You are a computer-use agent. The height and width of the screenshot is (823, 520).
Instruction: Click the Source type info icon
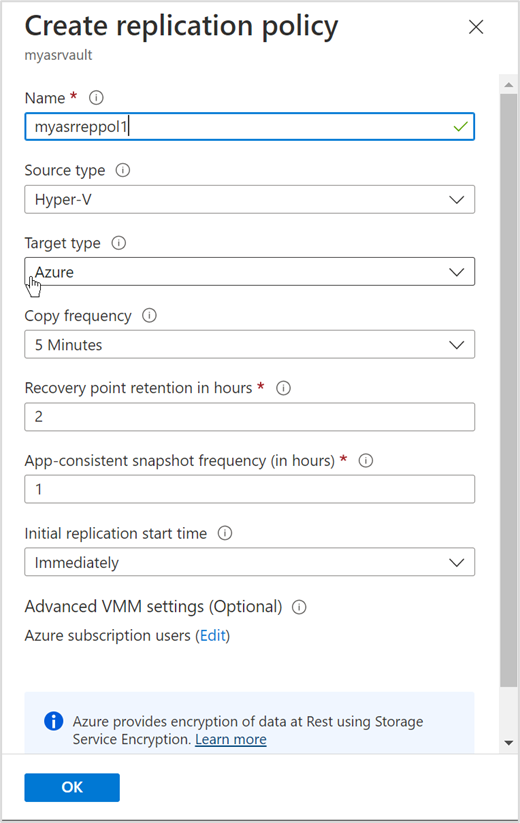point(123,170)
